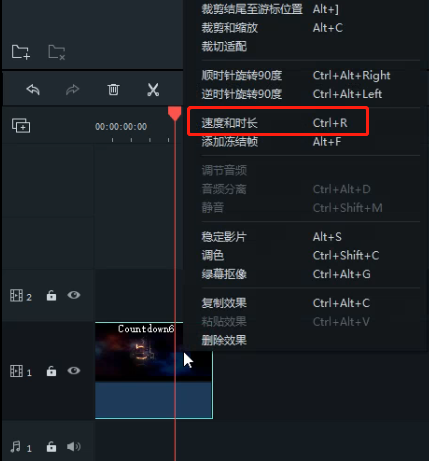This screenshot has width=429, height=461.
Task: Click the add track icon
Action: pyautogui.click(x=21, y=126)
